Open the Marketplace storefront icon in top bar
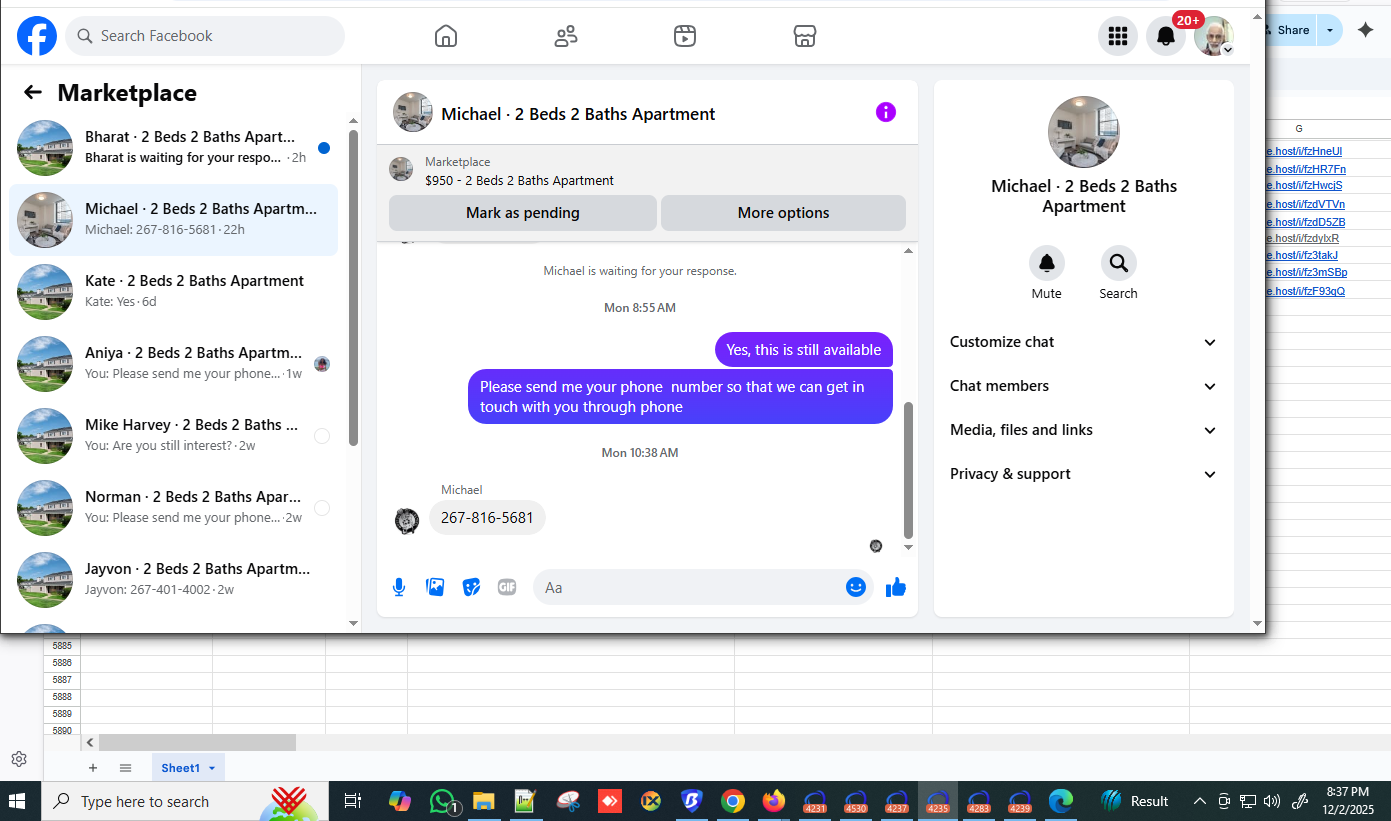Image resolution: width=1391 pixels, height=821 pixels. [805, 36]
